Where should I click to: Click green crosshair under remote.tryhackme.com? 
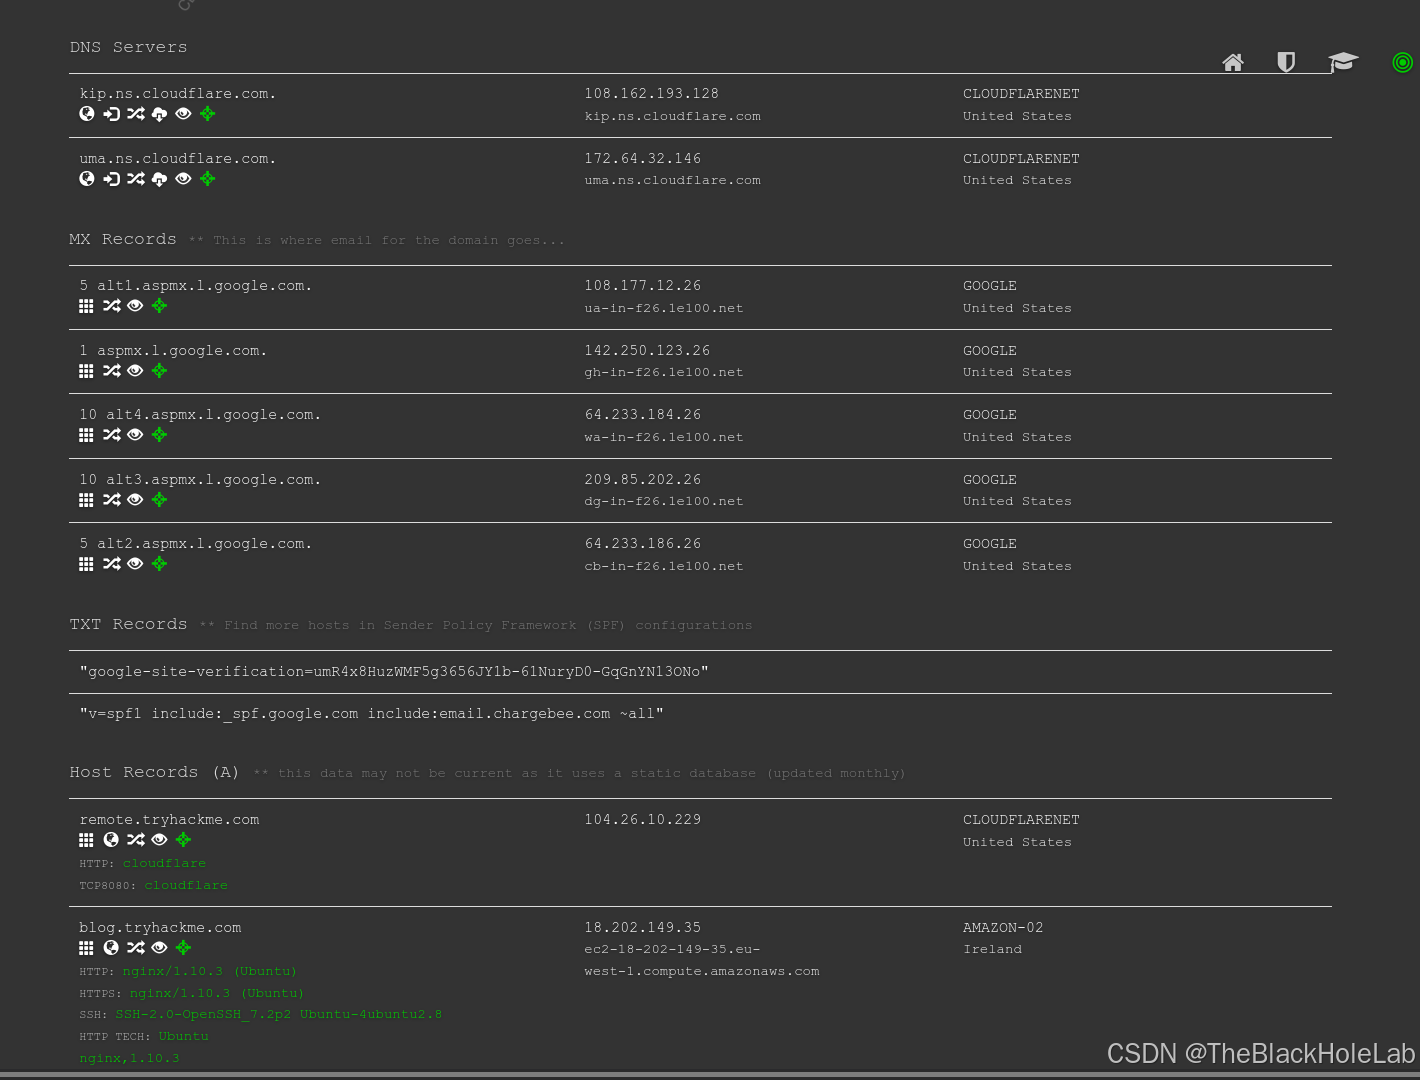point(183,840)
